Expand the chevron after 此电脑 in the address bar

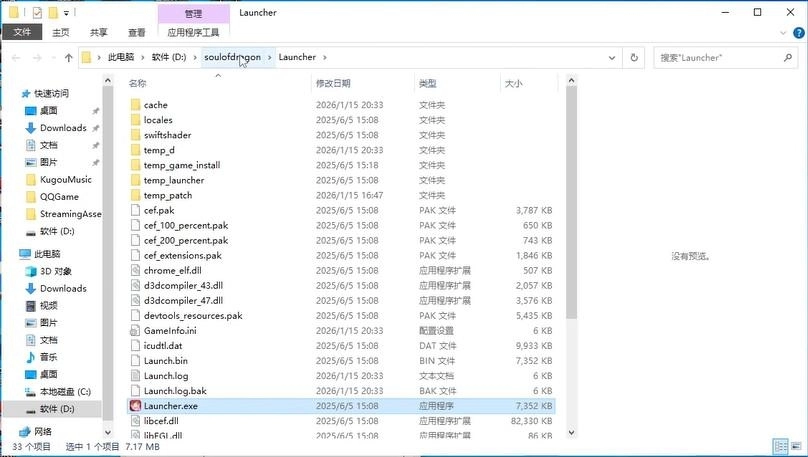[143, 58]
